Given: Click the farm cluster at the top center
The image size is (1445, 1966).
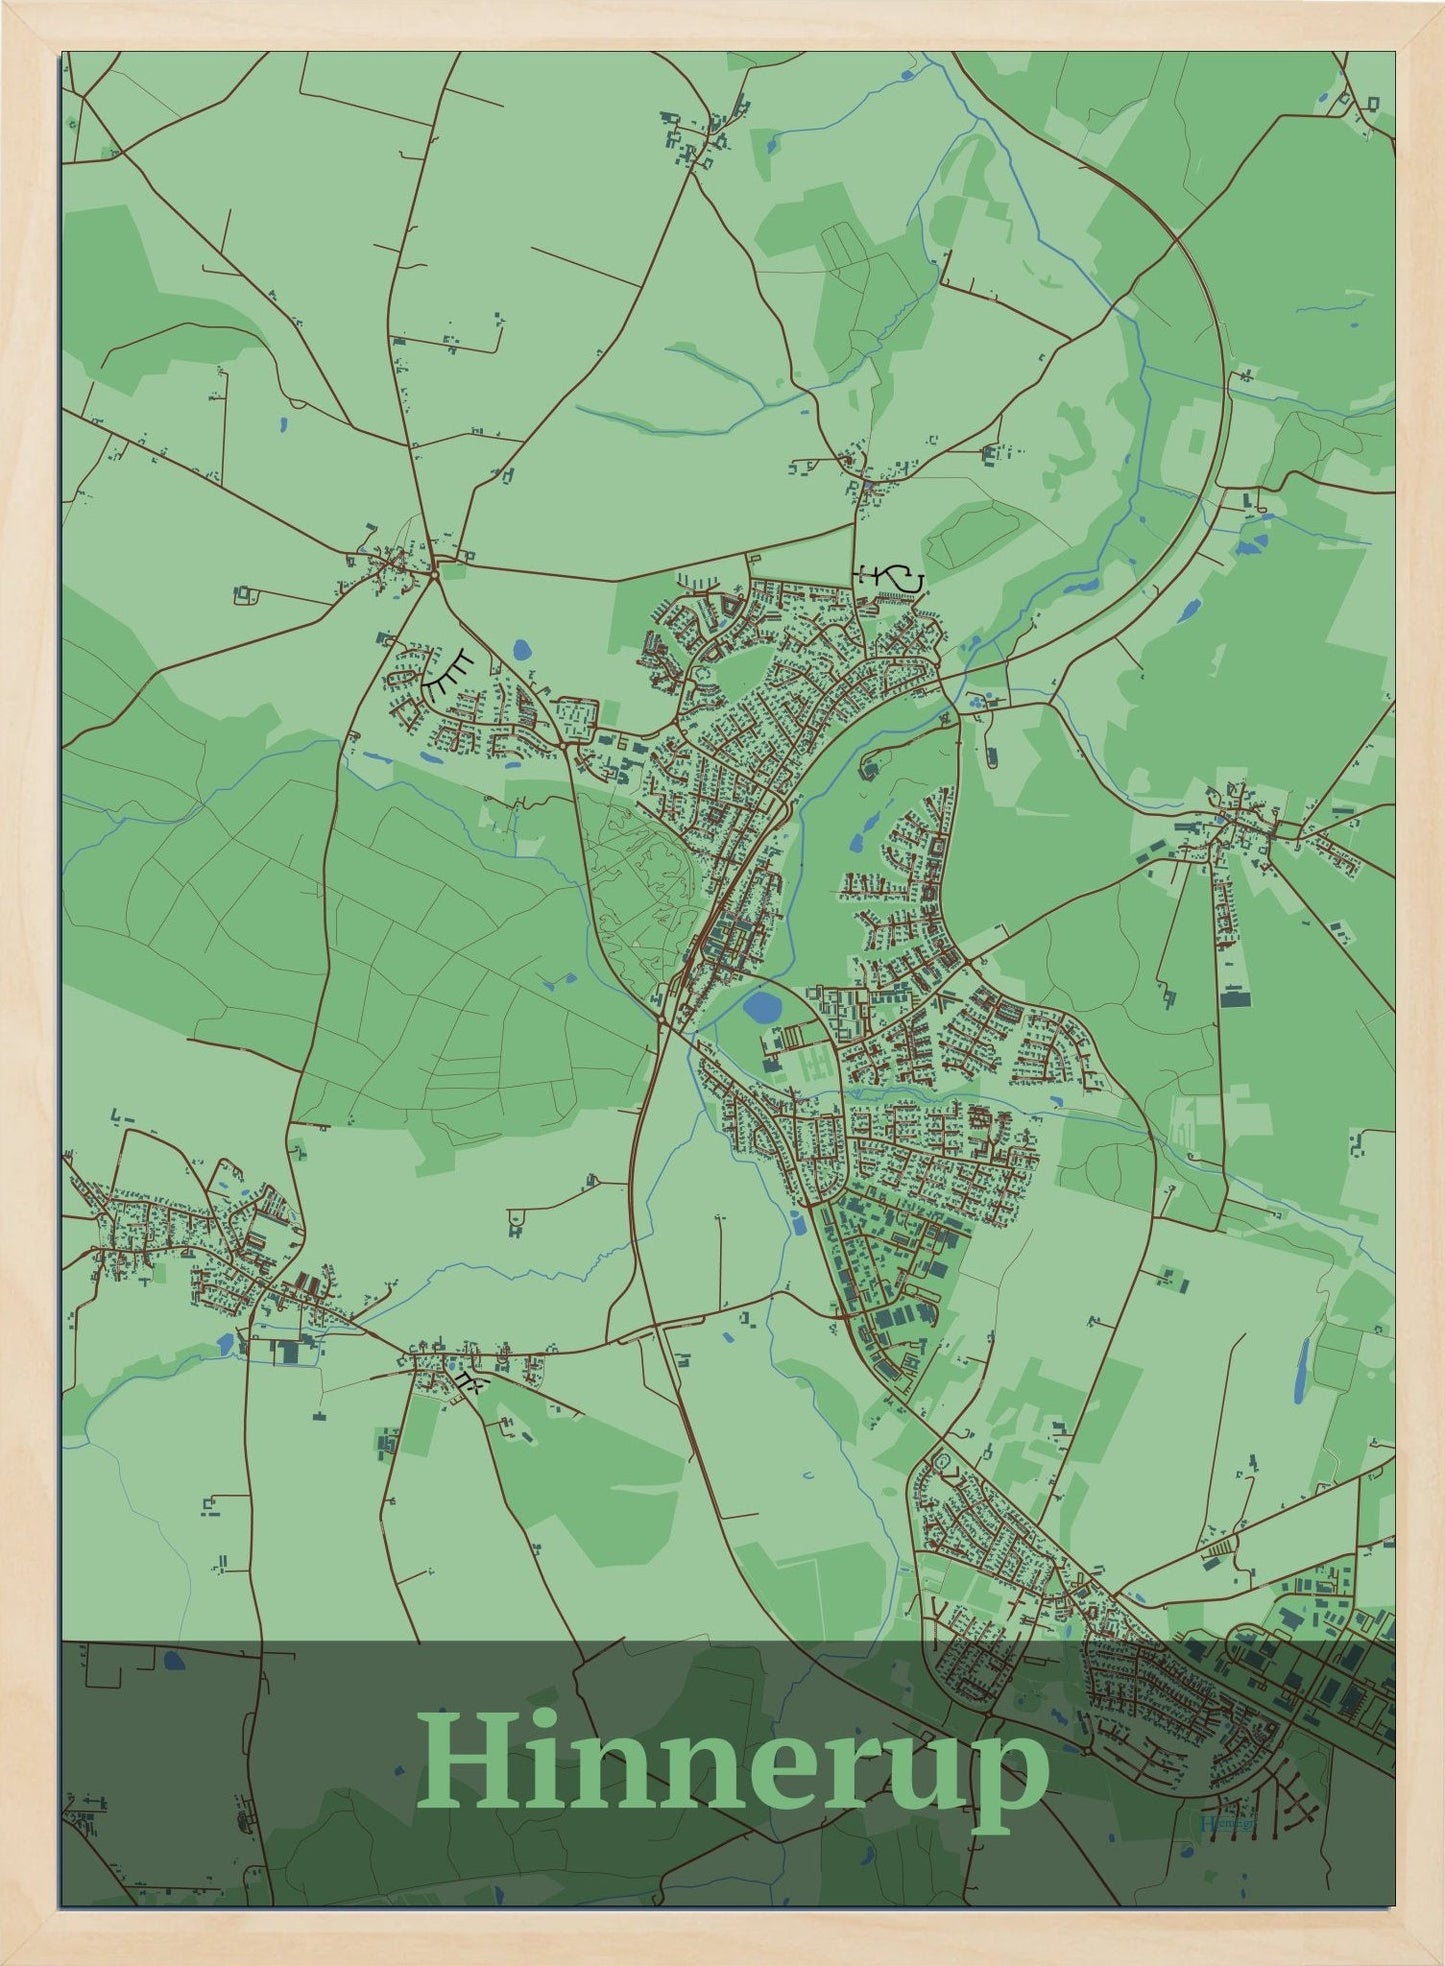Looking at the screenshot, I should (x=700, y=135).
